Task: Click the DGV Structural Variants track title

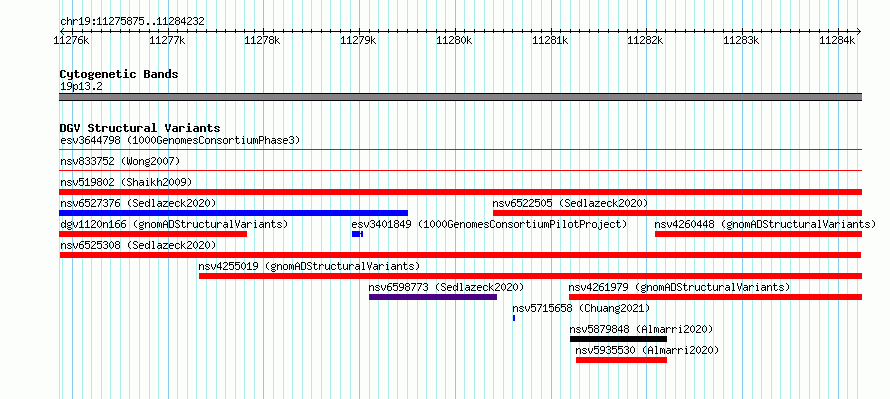Action: click(140, 128)
